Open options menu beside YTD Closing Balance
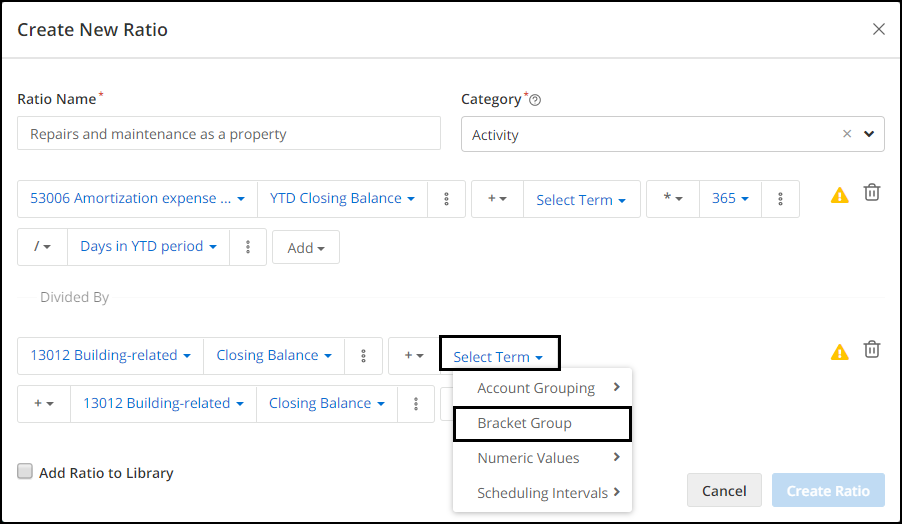Screen dimensions: 902x524 (446, 199)
